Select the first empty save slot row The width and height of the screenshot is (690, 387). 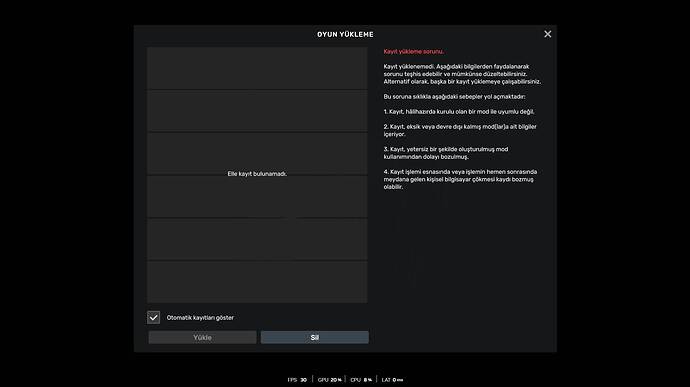pyautogui.click(x=257, y=68)
